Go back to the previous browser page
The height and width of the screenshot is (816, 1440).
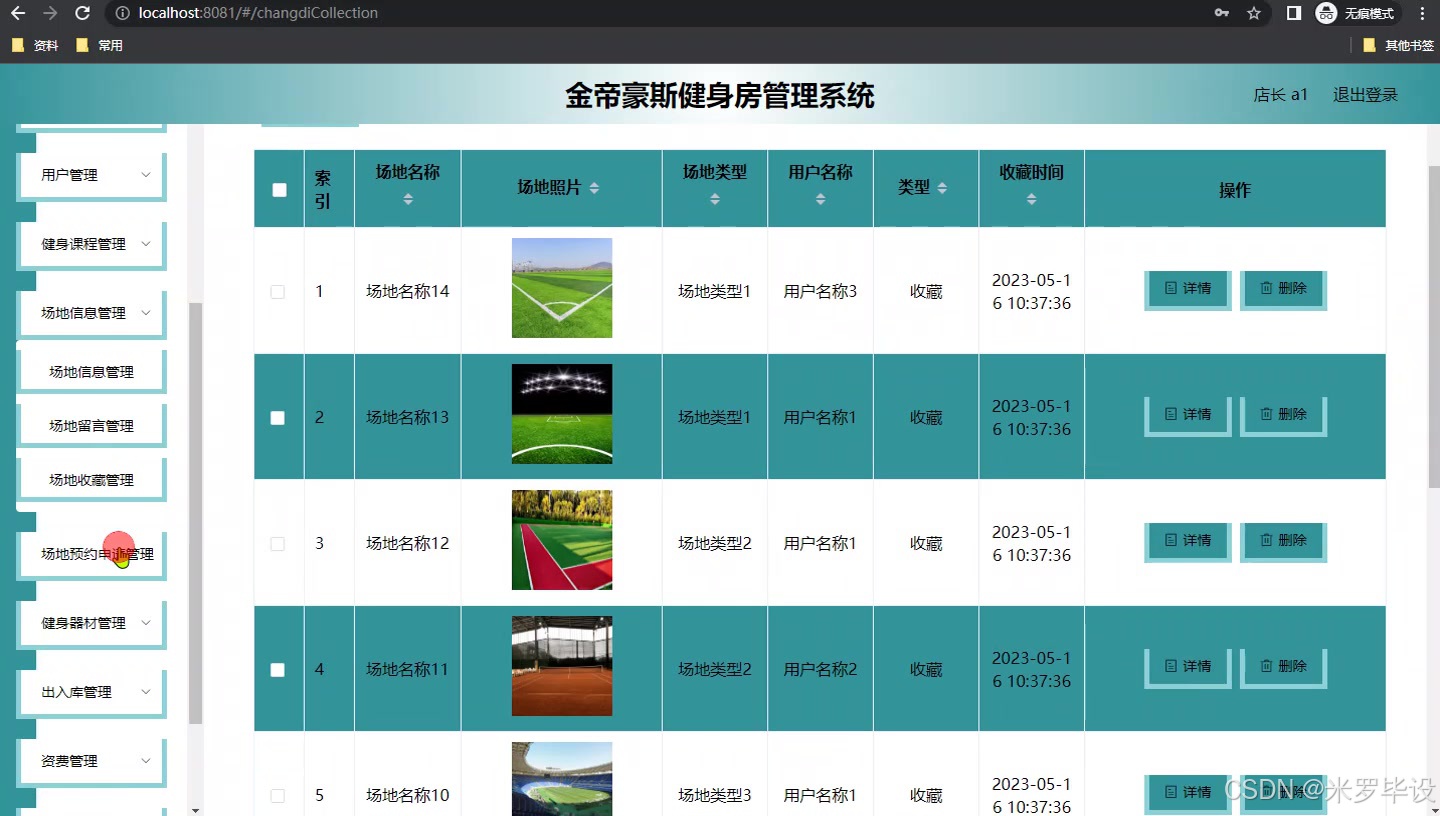tap(17, 13)
